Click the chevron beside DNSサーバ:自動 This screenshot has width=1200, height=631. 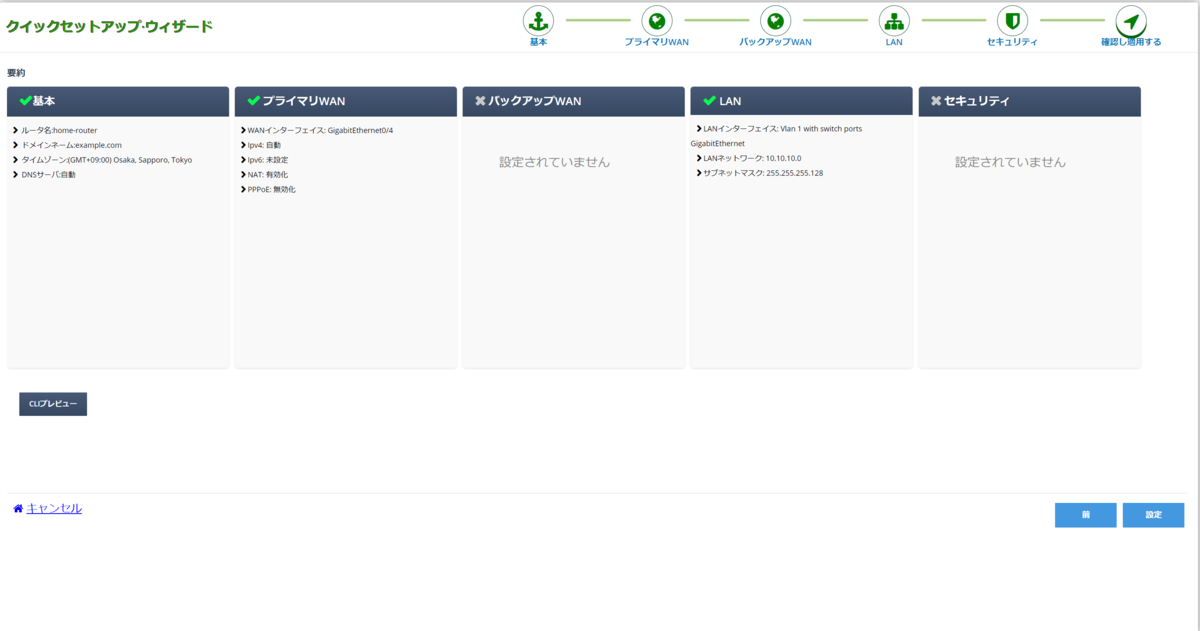click(x=16, y=174)
